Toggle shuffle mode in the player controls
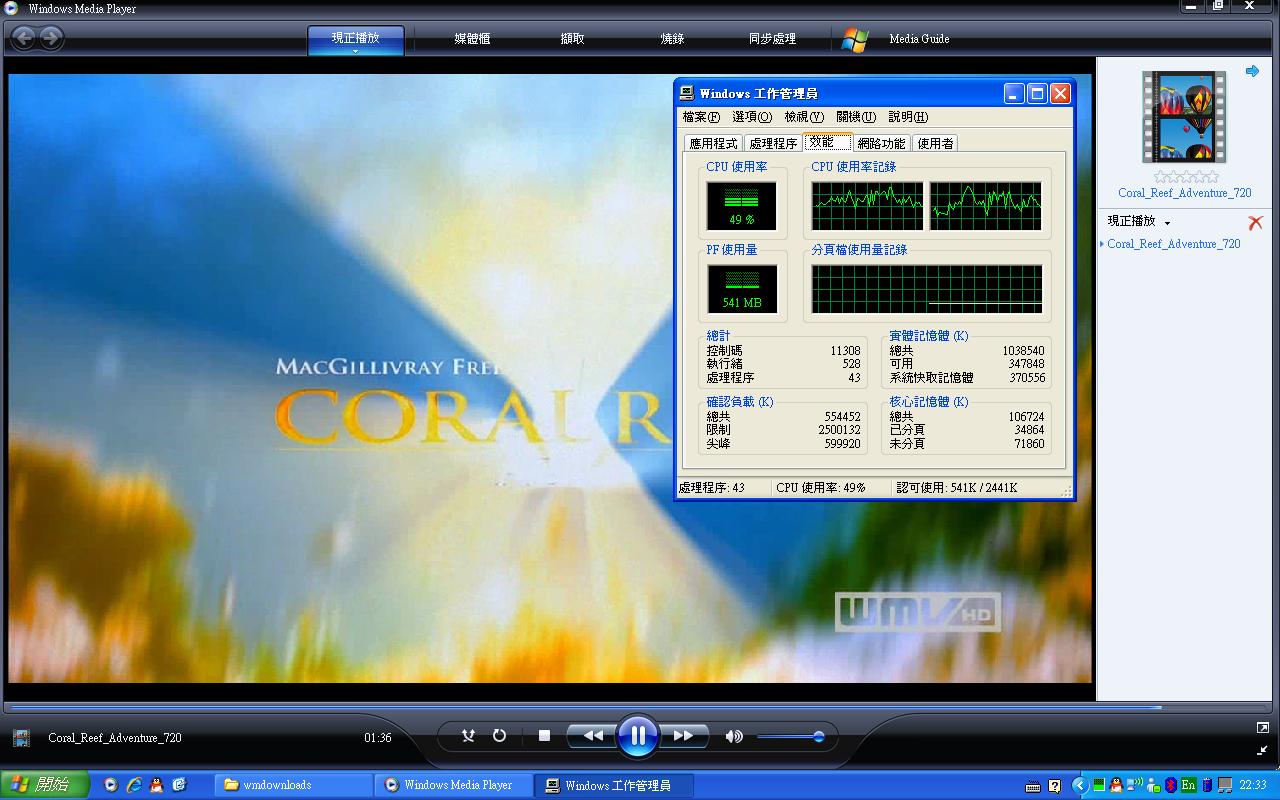The height and width of the screenshot is (800, 1280). click(468, 736)
